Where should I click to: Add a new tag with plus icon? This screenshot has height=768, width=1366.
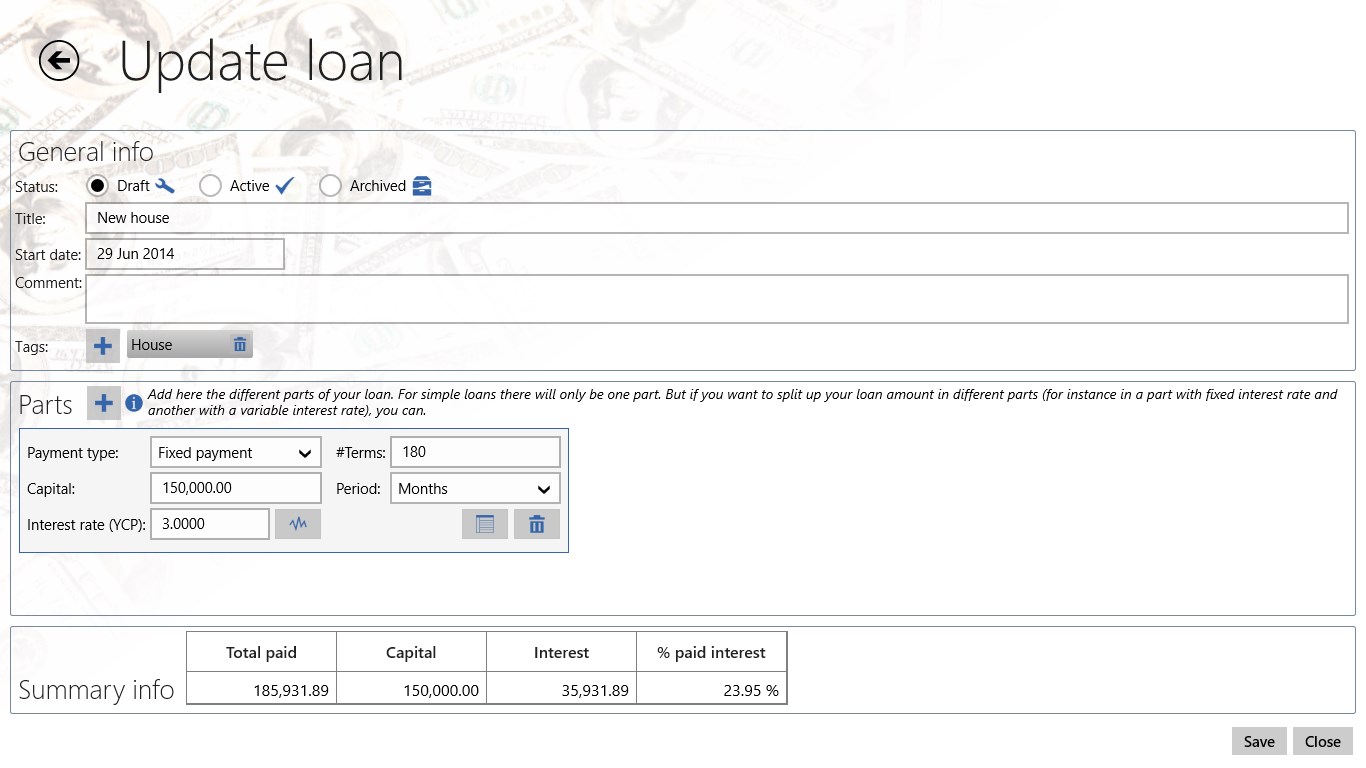[x=103, y=345]
